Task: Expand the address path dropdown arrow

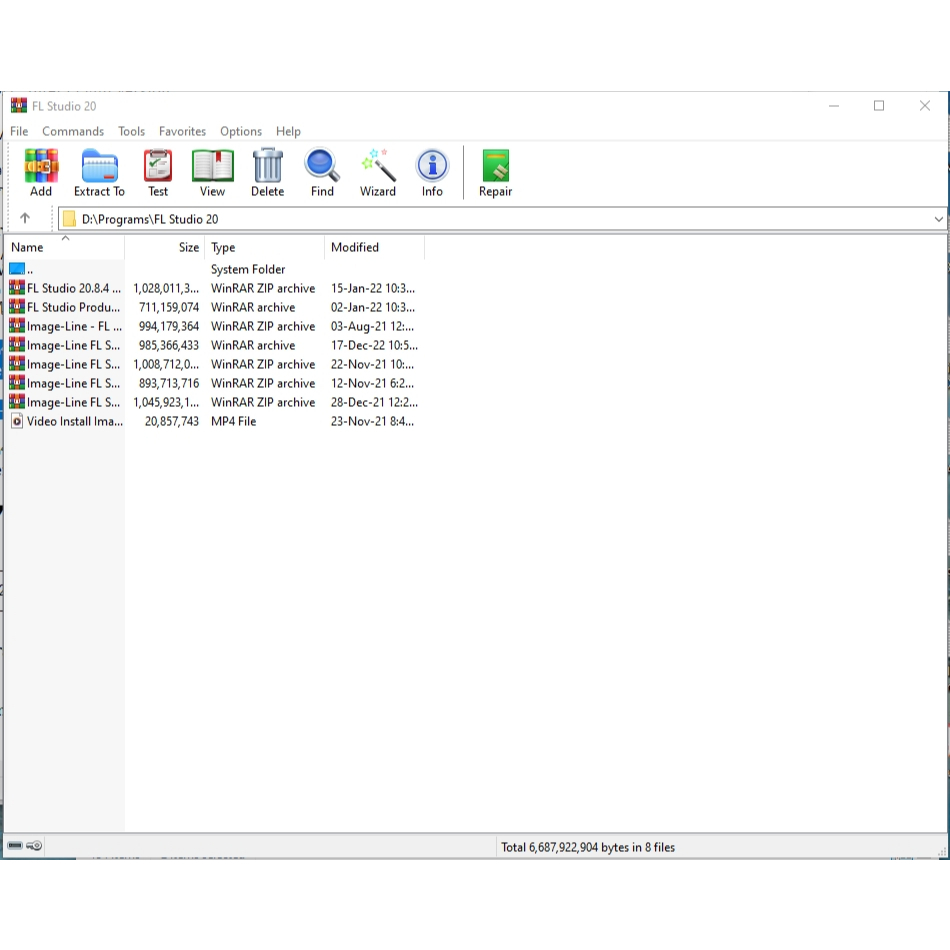Action: [x=938, y=219]
